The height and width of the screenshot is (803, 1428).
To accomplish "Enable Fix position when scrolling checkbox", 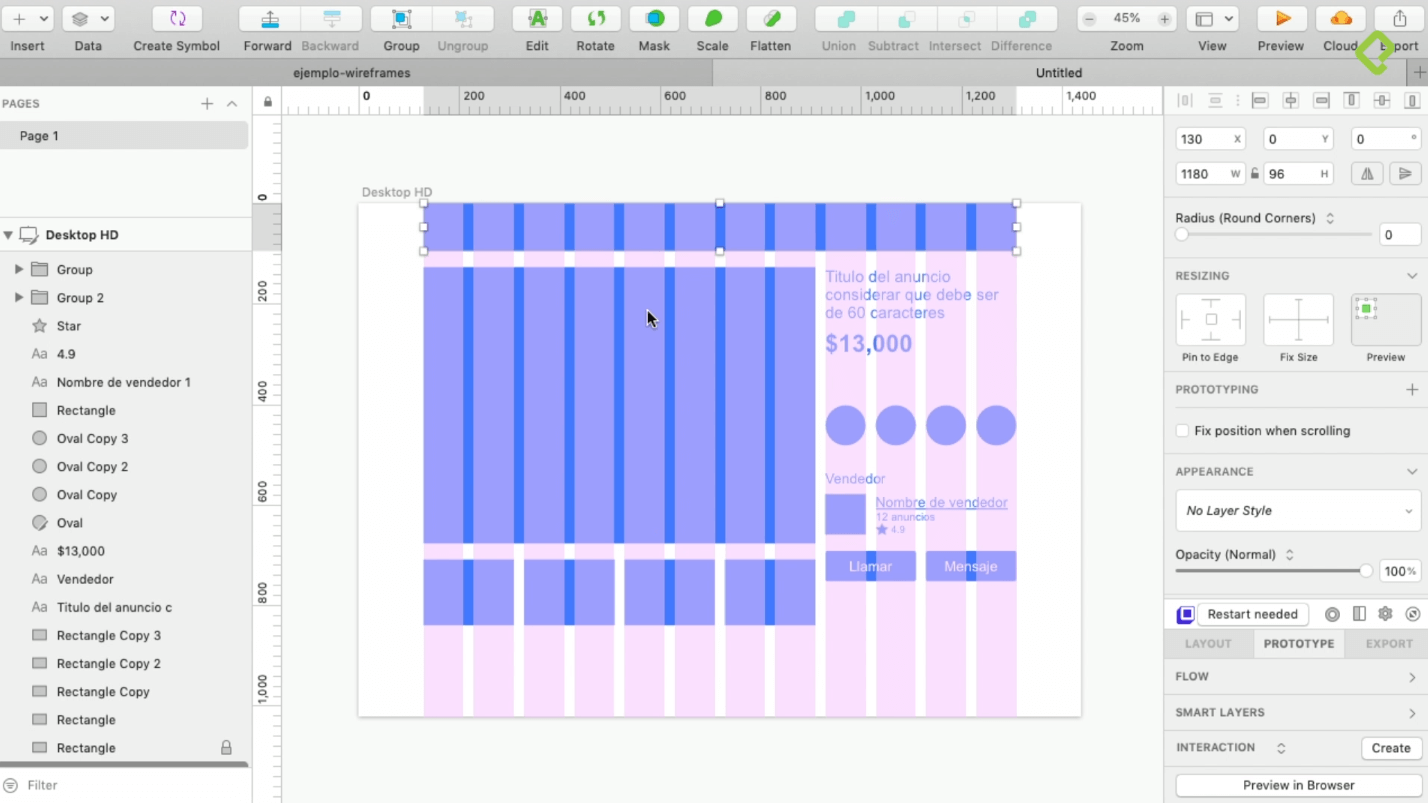I will tap(1183, 431).
